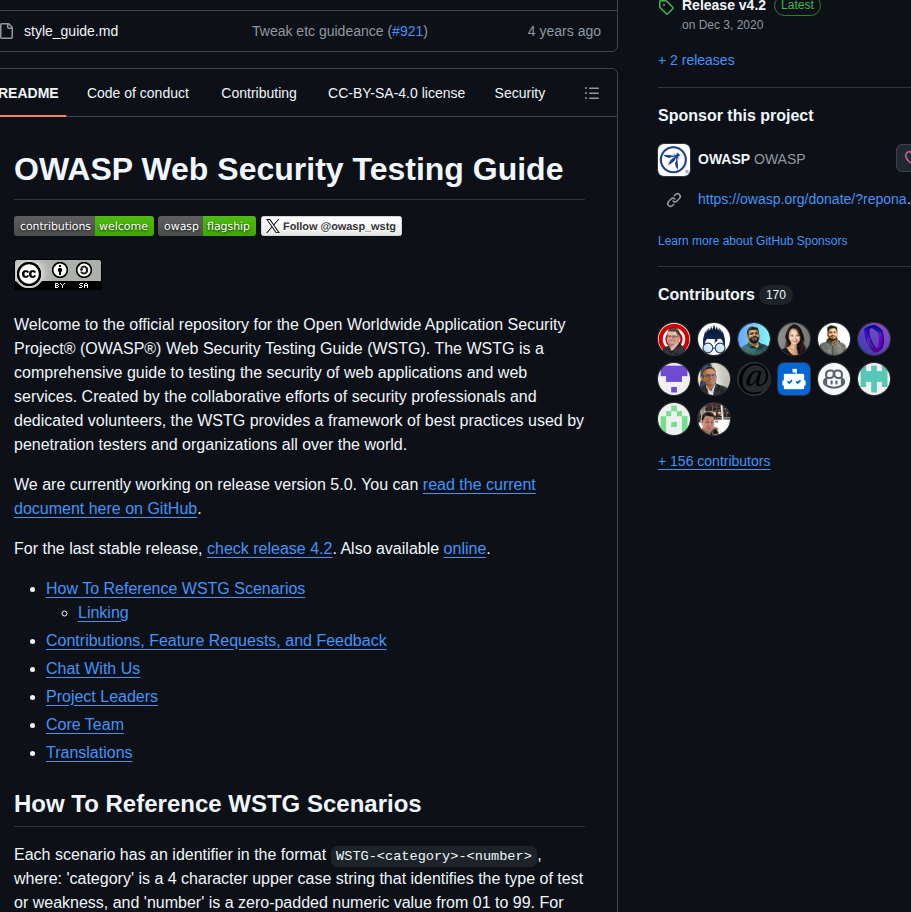Open the 'check release 4.2' link
The width and height of the screenshot is (911, 912).
pos(269,548)
